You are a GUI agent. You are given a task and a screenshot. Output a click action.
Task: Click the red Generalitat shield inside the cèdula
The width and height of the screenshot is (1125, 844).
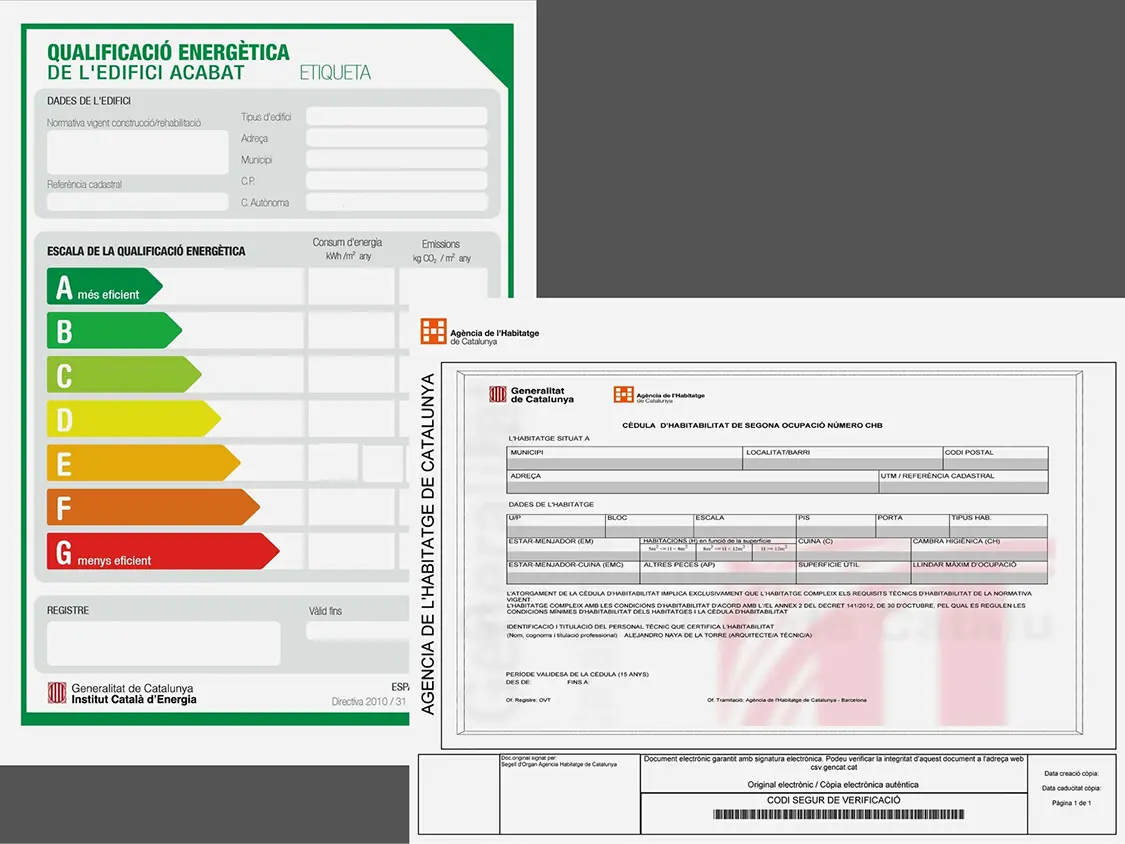pos(497,394)
